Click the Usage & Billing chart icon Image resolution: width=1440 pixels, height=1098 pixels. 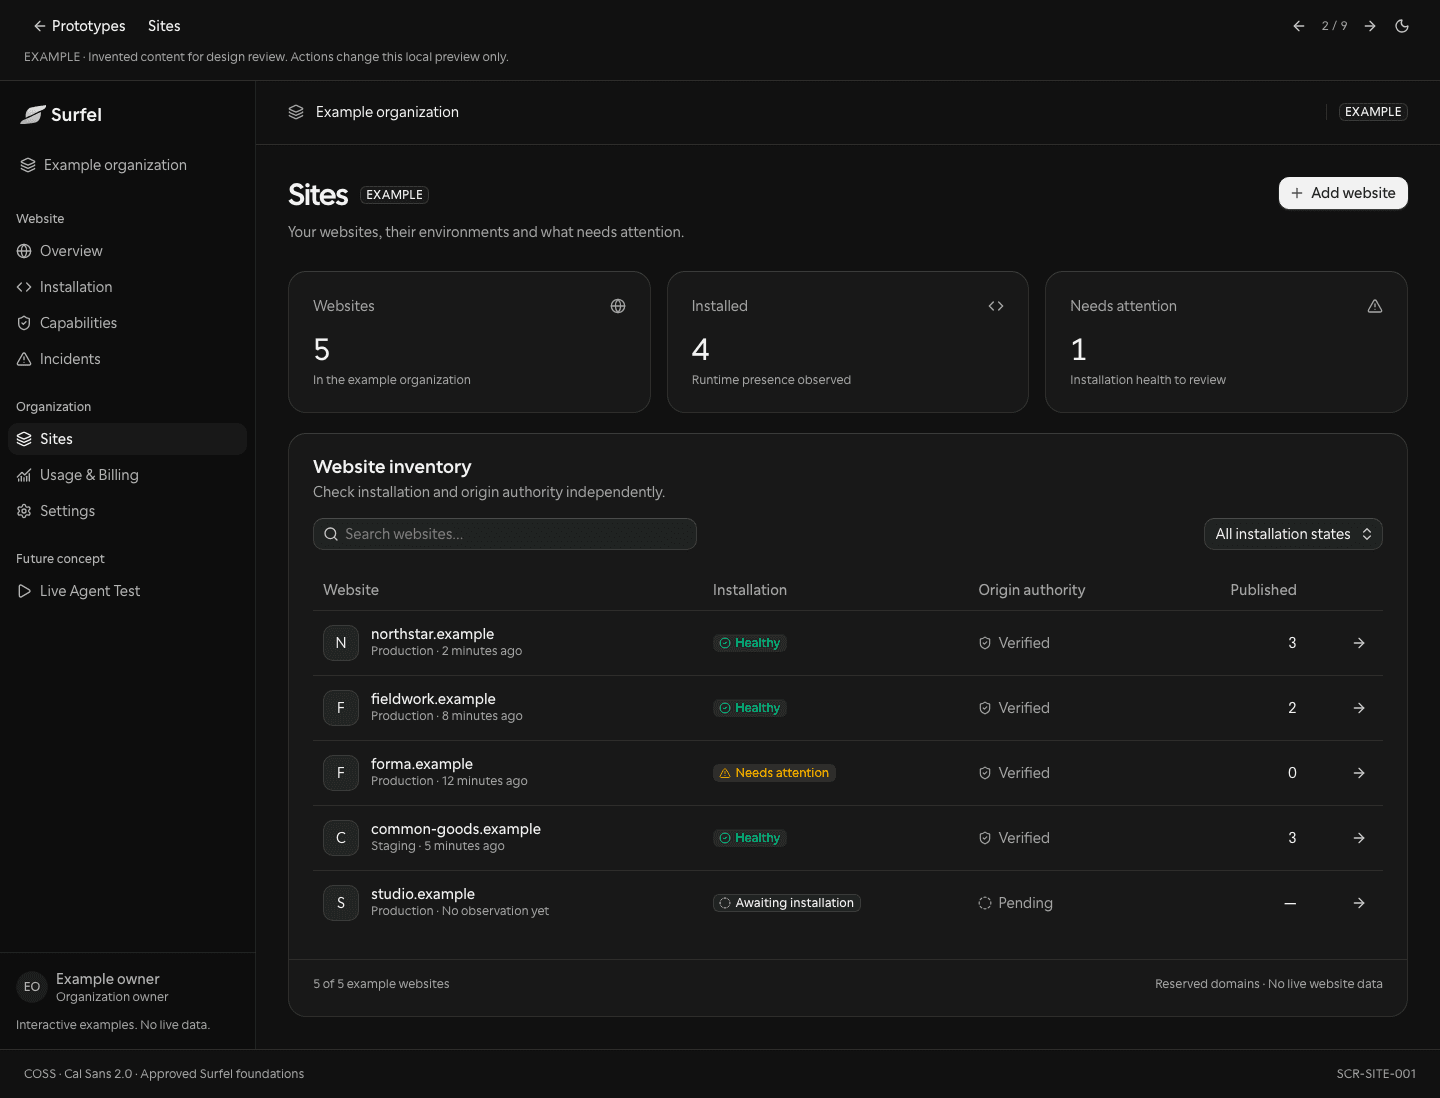[24, 475]
